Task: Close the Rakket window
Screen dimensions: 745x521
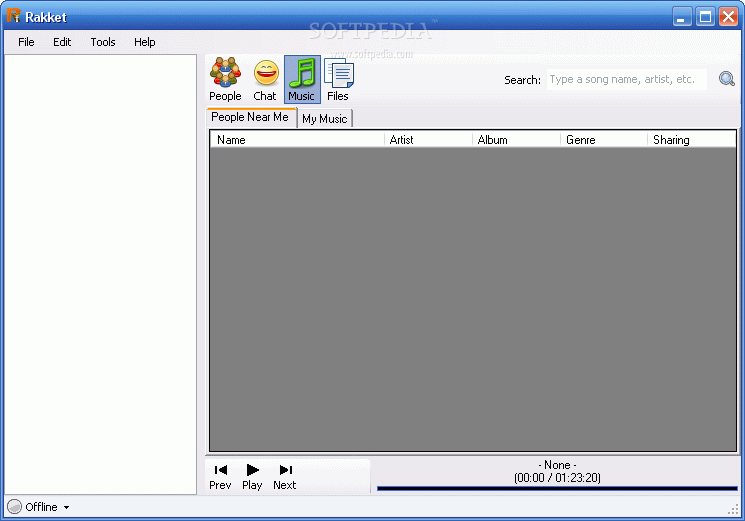Action: 728,17
